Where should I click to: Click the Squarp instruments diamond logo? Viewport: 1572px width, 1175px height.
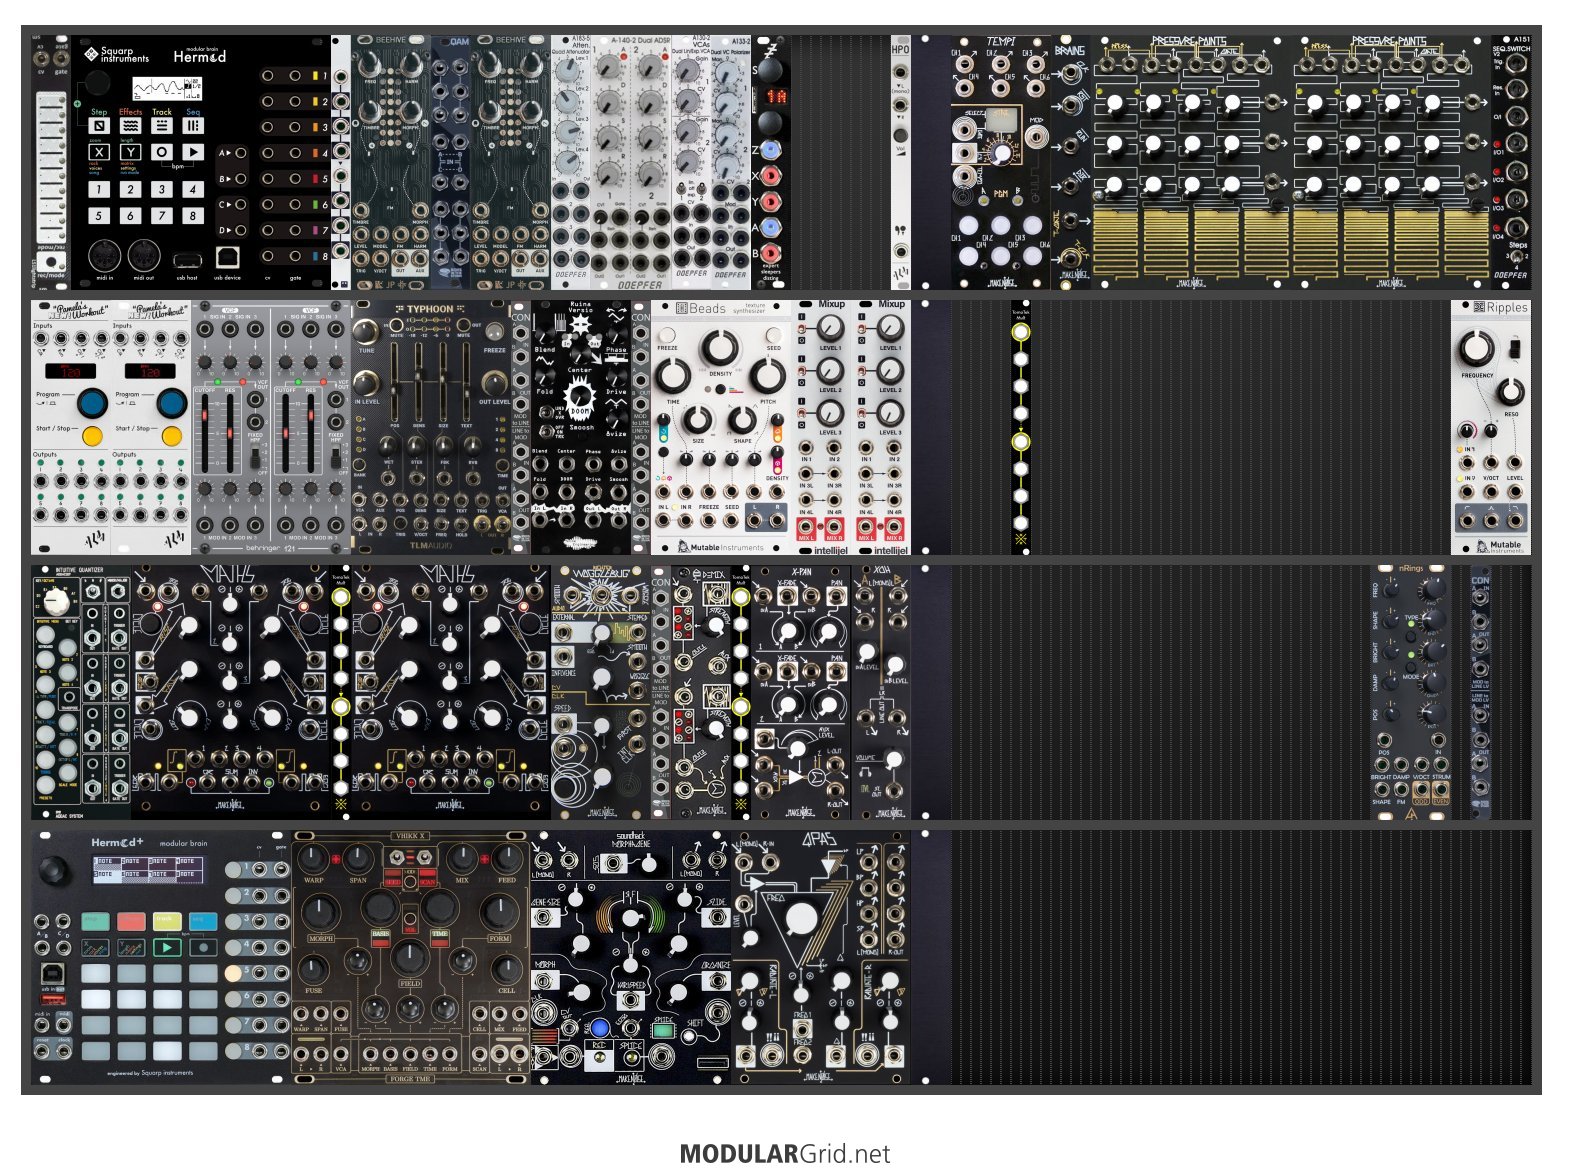click(x=91, y=54)
